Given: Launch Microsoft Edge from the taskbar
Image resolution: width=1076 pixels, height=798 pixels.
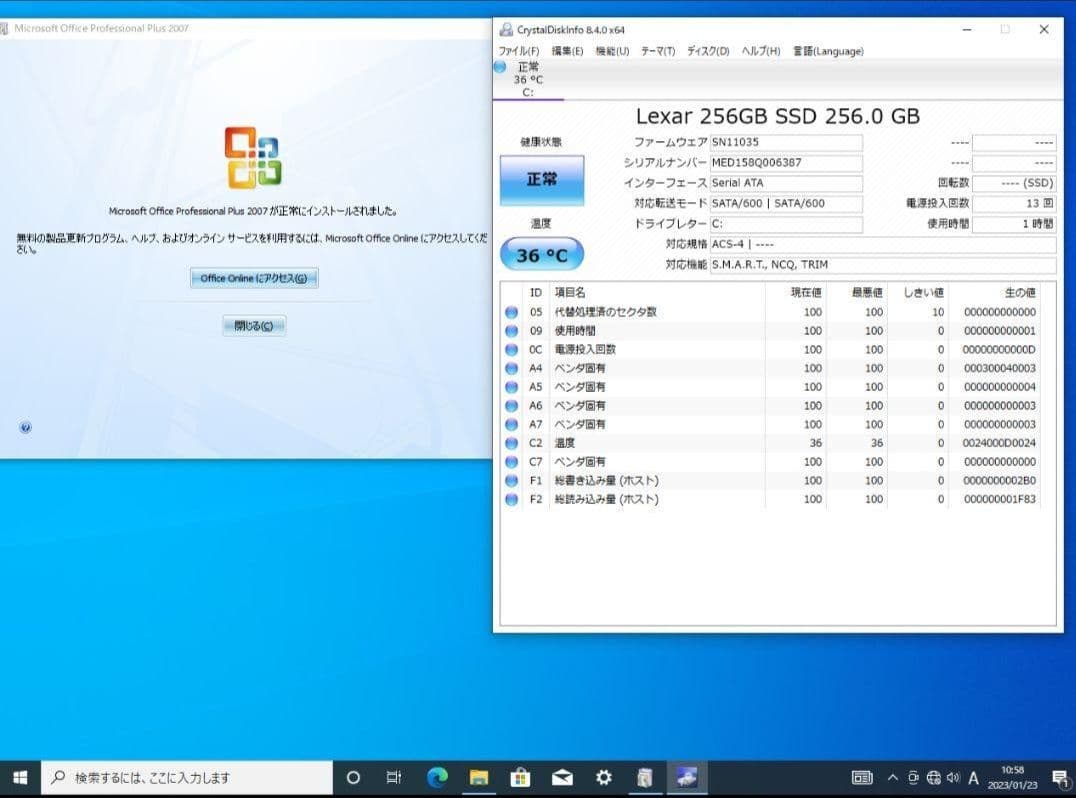Looking at the screenshot, I should (436, 777).
